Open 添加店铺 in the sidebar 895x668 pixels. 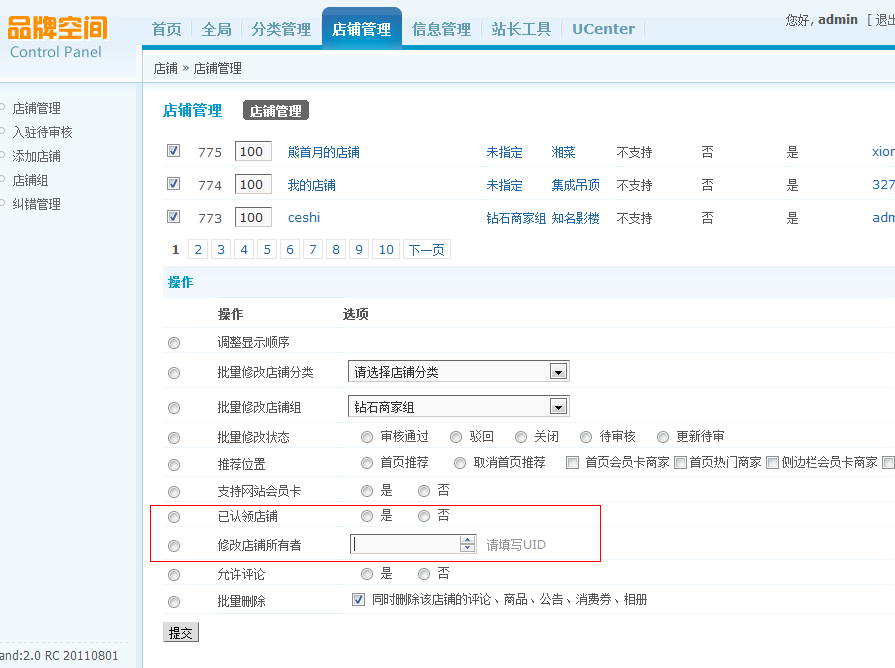[37, 156]
